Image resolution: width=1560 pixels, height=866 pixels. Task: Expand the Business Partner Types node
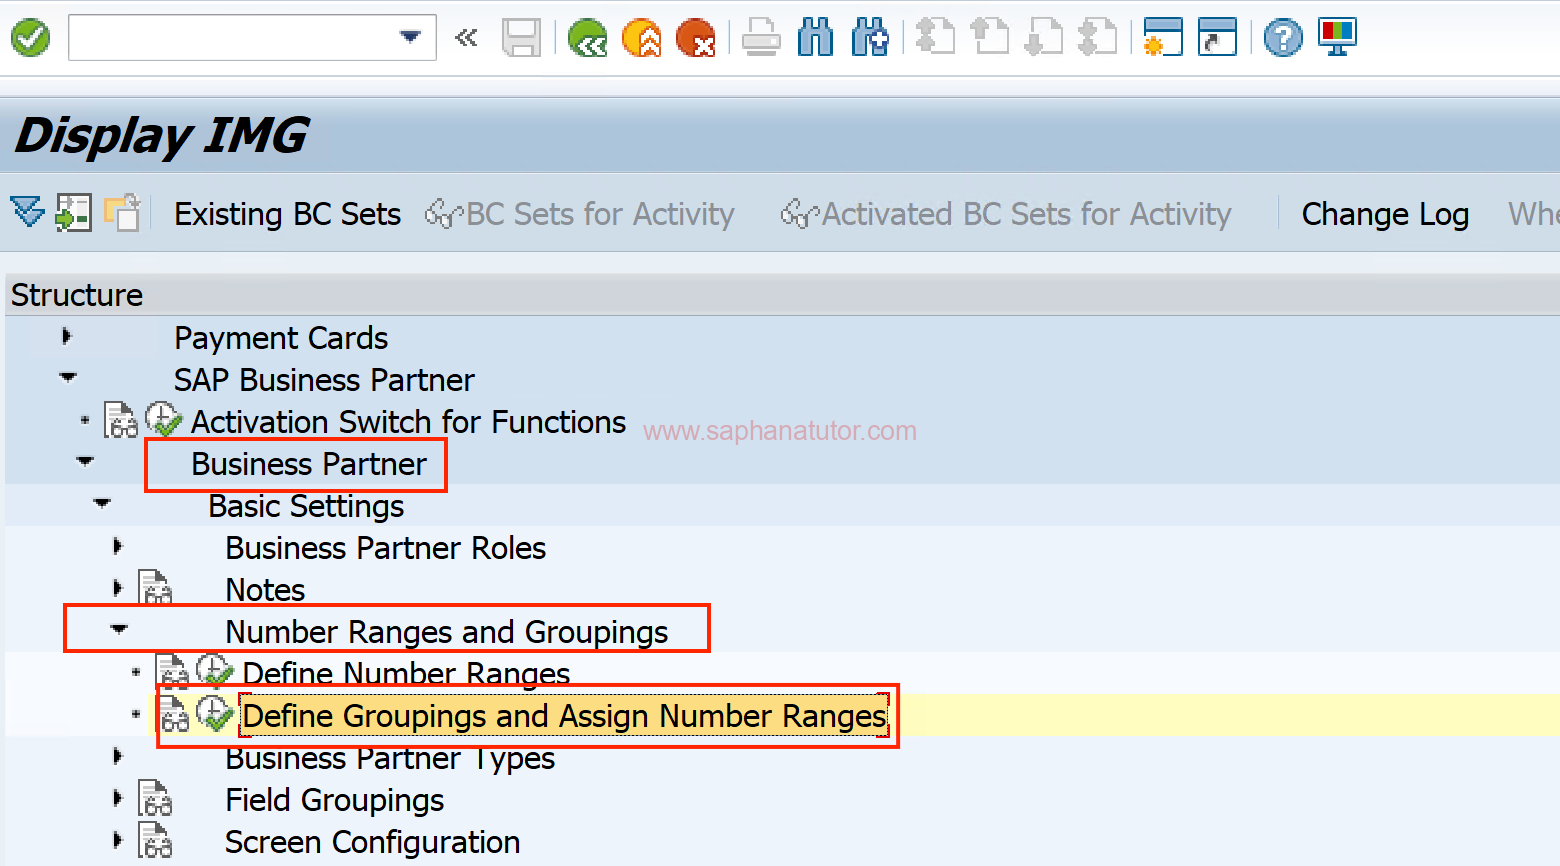coord(118,756)
